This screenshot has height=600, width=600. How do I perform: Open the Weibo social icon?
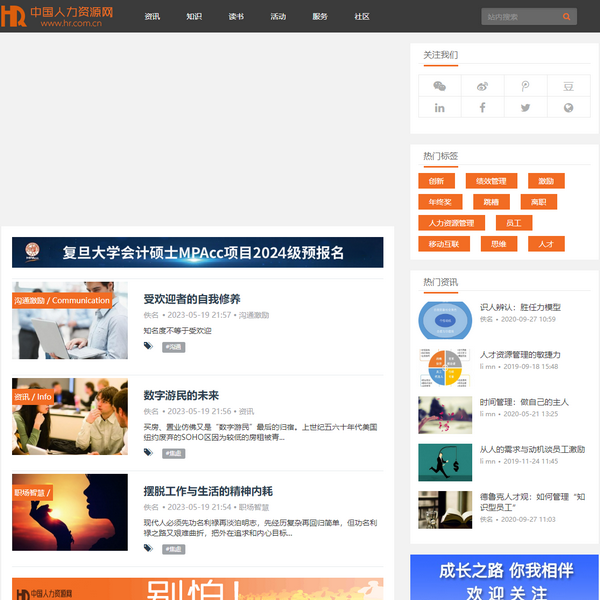tap(482, 86)
